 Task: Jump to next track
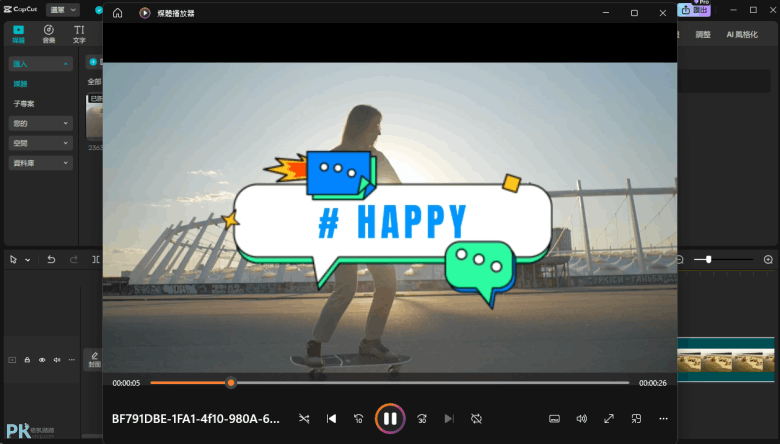[449, 419]
